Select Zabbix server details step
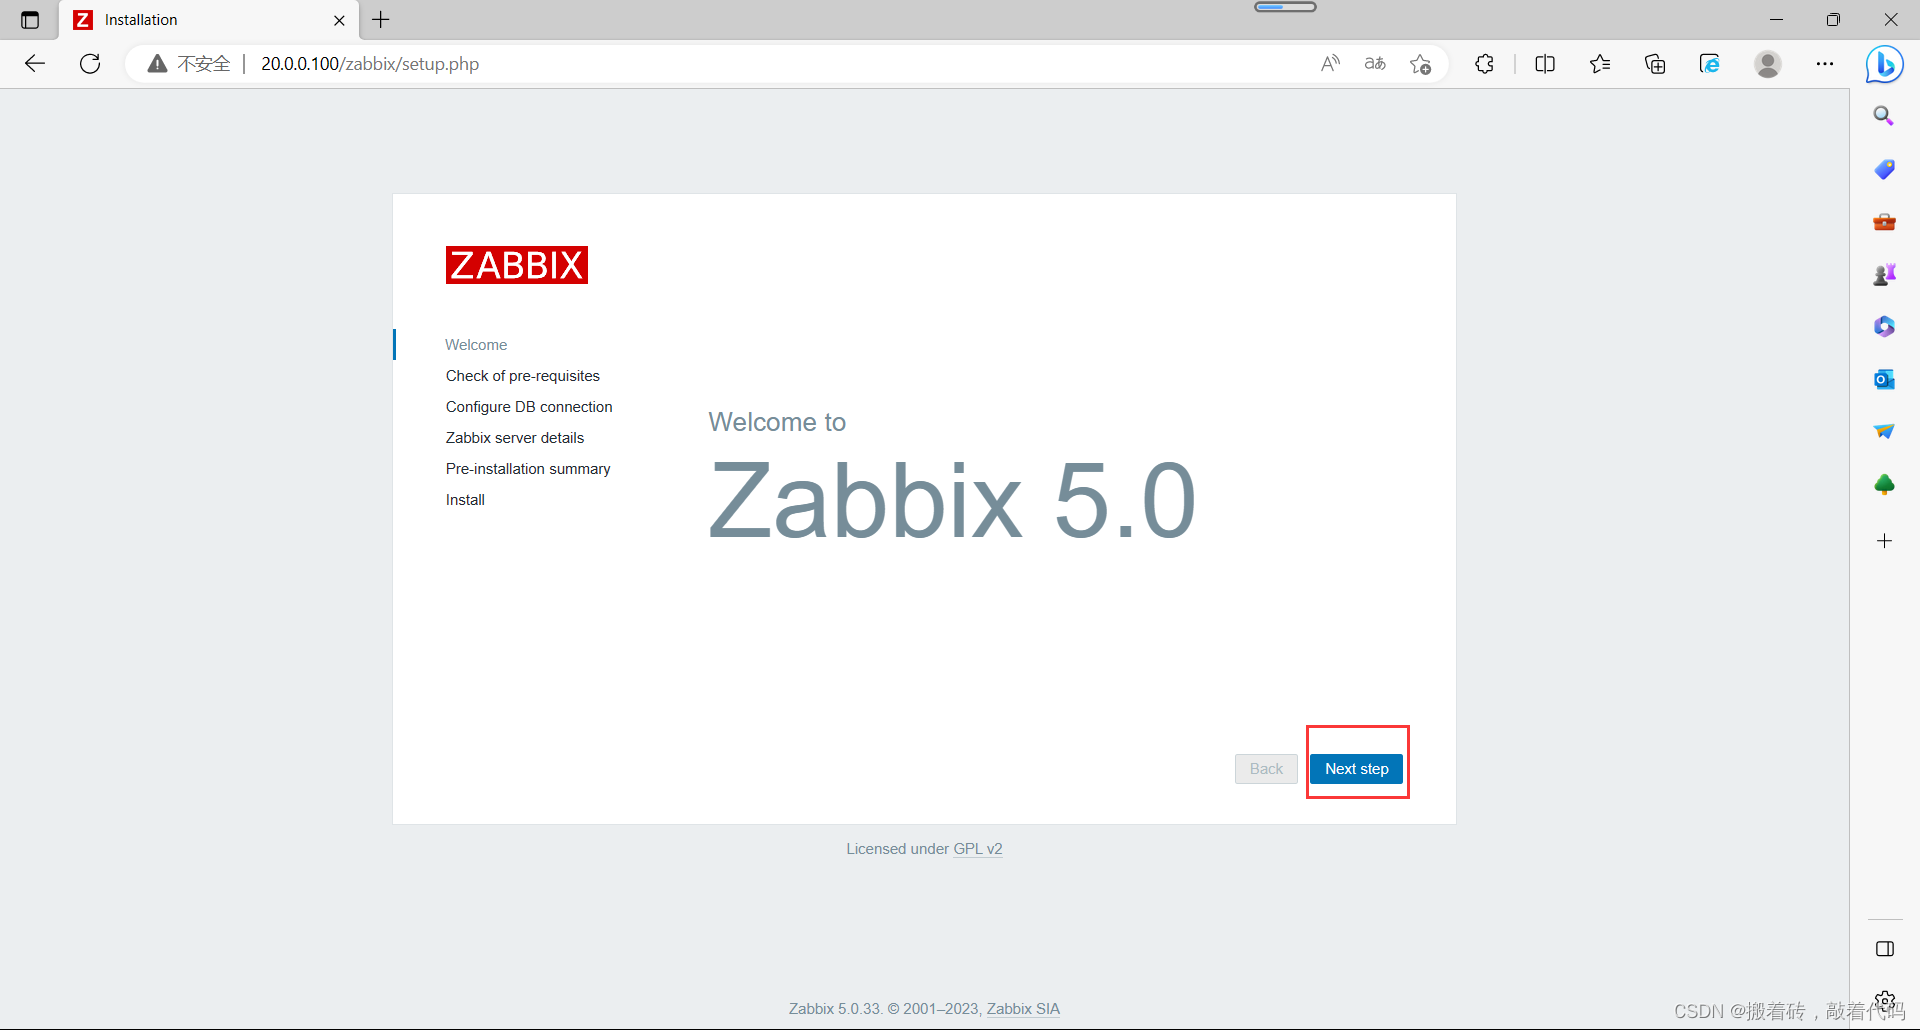Viewport: 1920px width, 1030px height. click(515, 437)
